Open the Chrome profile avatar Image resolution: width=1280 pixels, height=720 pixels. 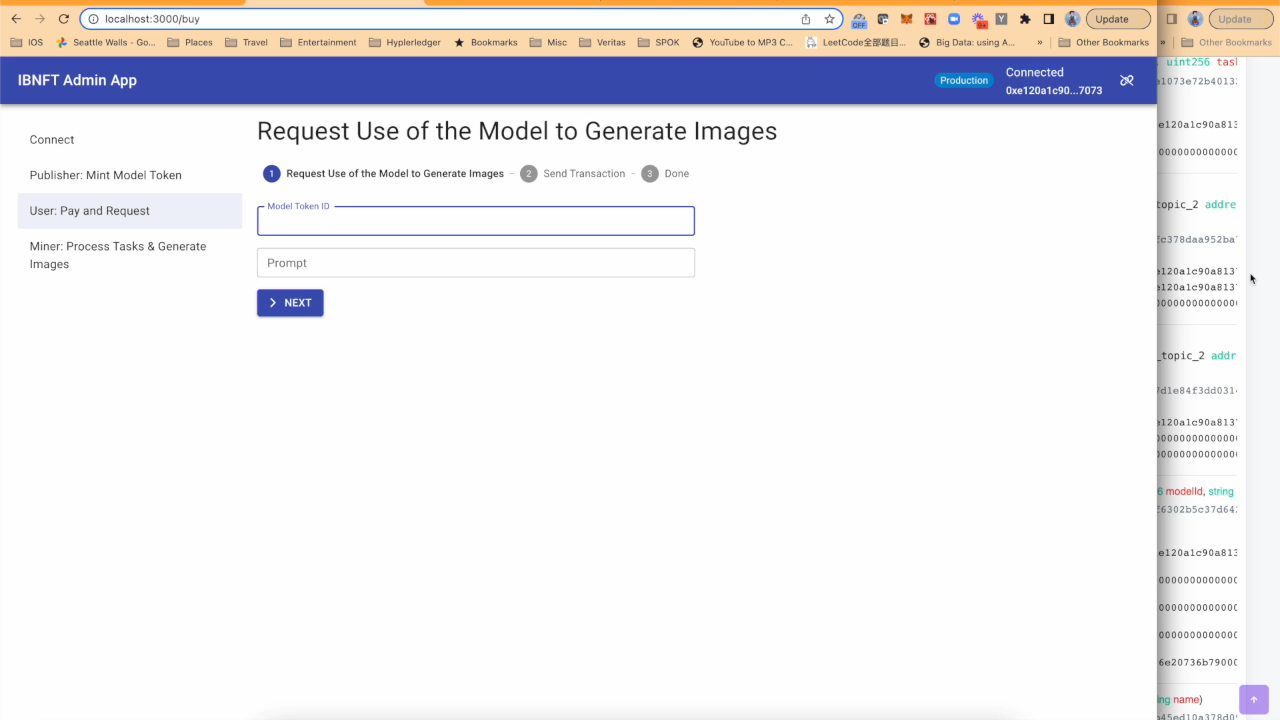tap(1072, 19)
